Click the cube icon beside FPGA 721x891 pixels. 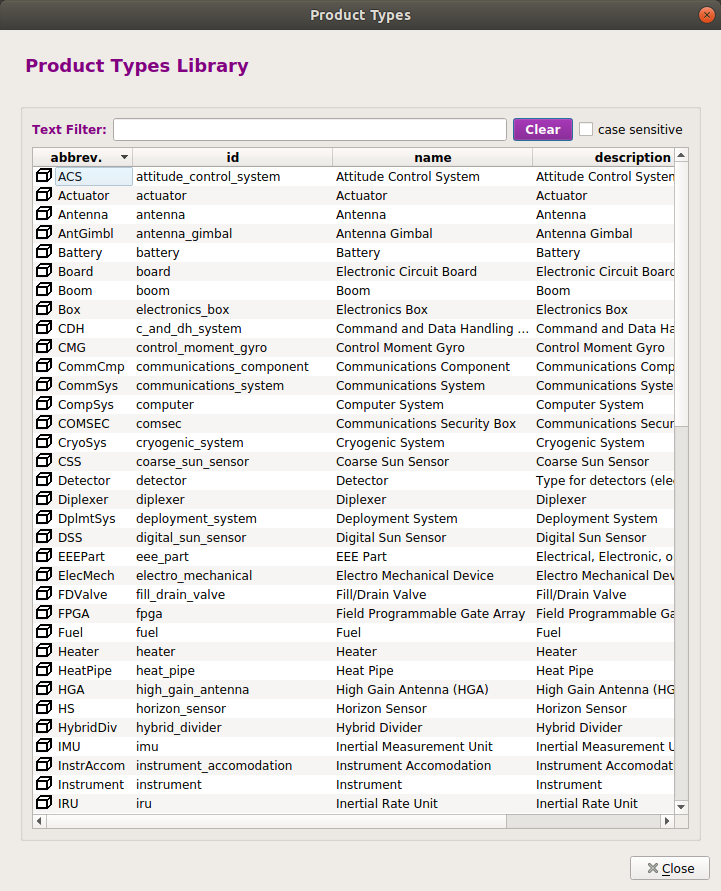point(44,613)
